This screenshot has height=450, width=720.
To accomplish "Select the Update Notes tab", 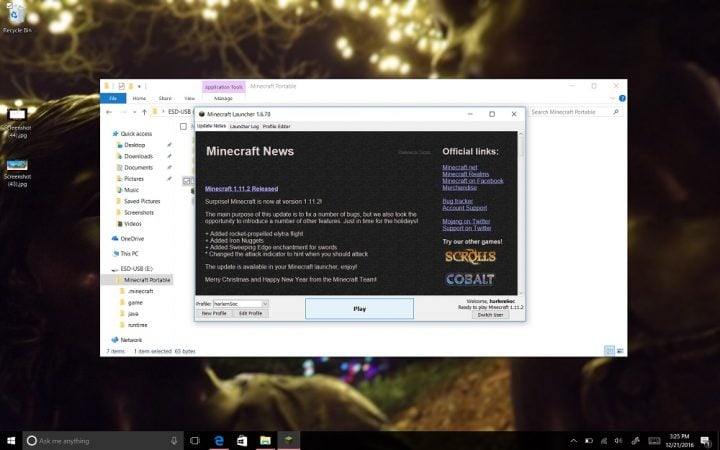I will 211,126.
